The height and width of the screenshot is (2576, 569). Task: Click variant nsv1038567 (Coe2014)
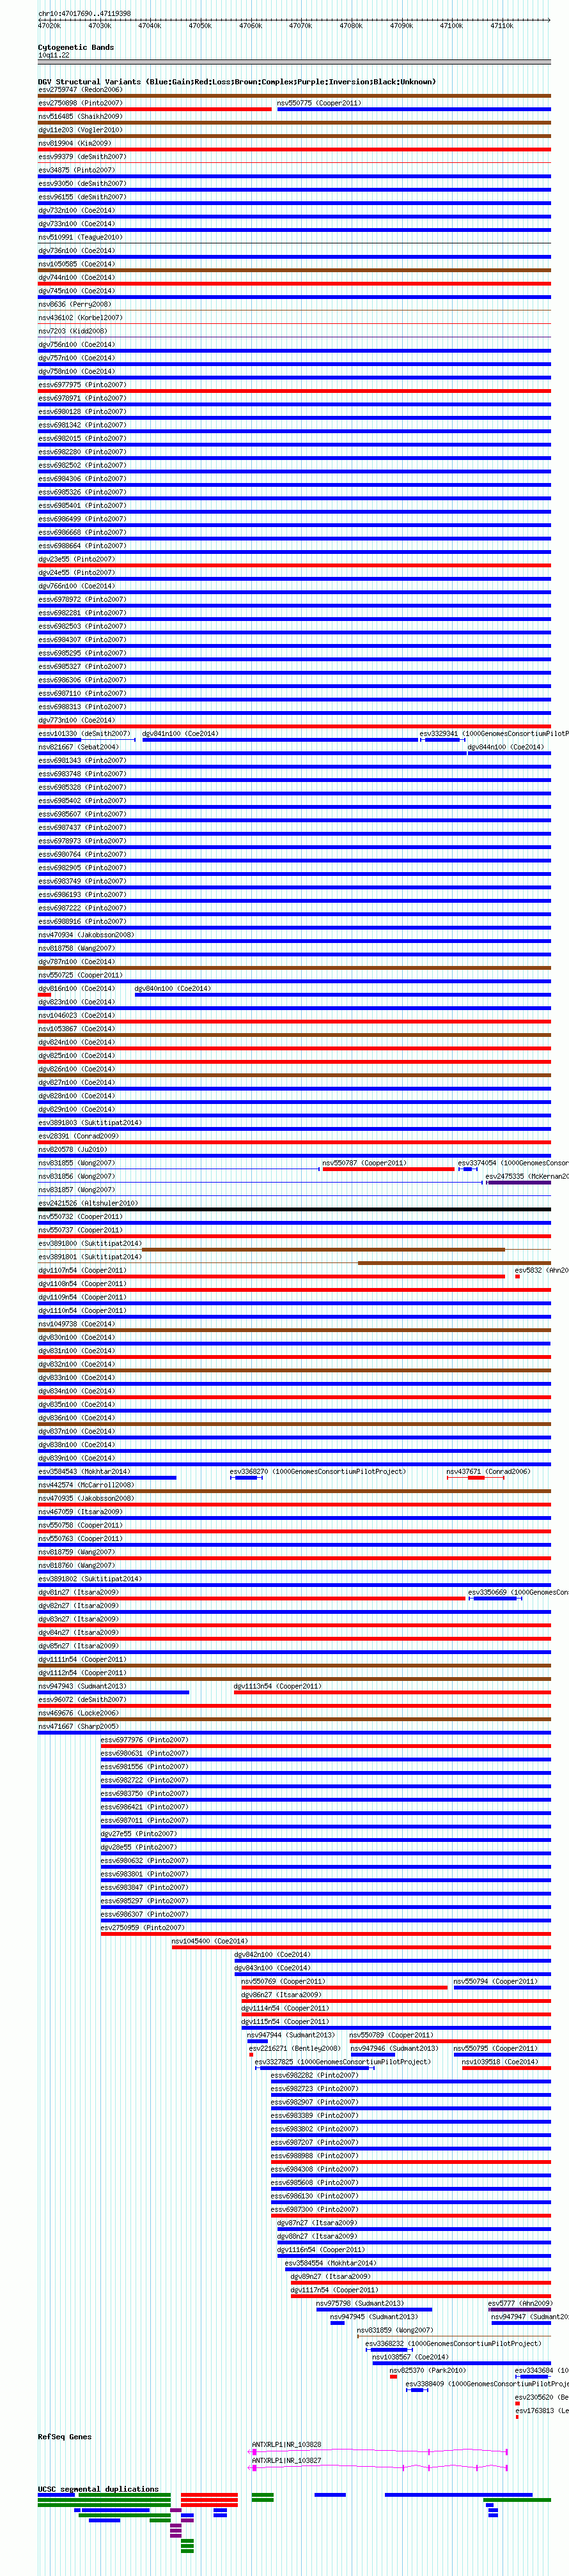pyautogui.click(x=410, y=2357)
